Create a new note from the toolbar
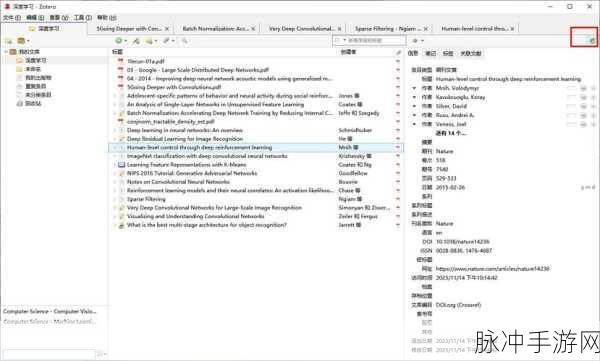 [x=149, y=41]
